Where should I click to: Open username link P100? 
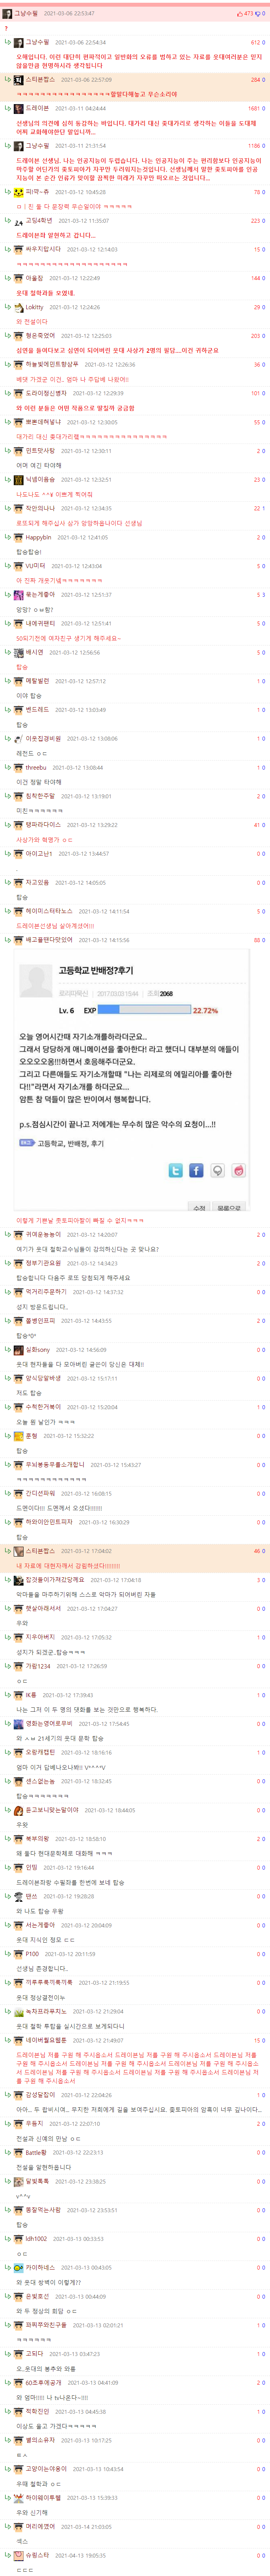click(32, 1954)
